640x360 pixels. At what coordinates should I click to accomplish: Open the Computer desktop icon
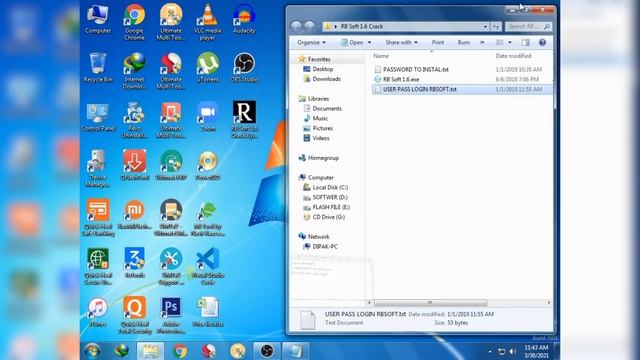(x=98, y=20)
